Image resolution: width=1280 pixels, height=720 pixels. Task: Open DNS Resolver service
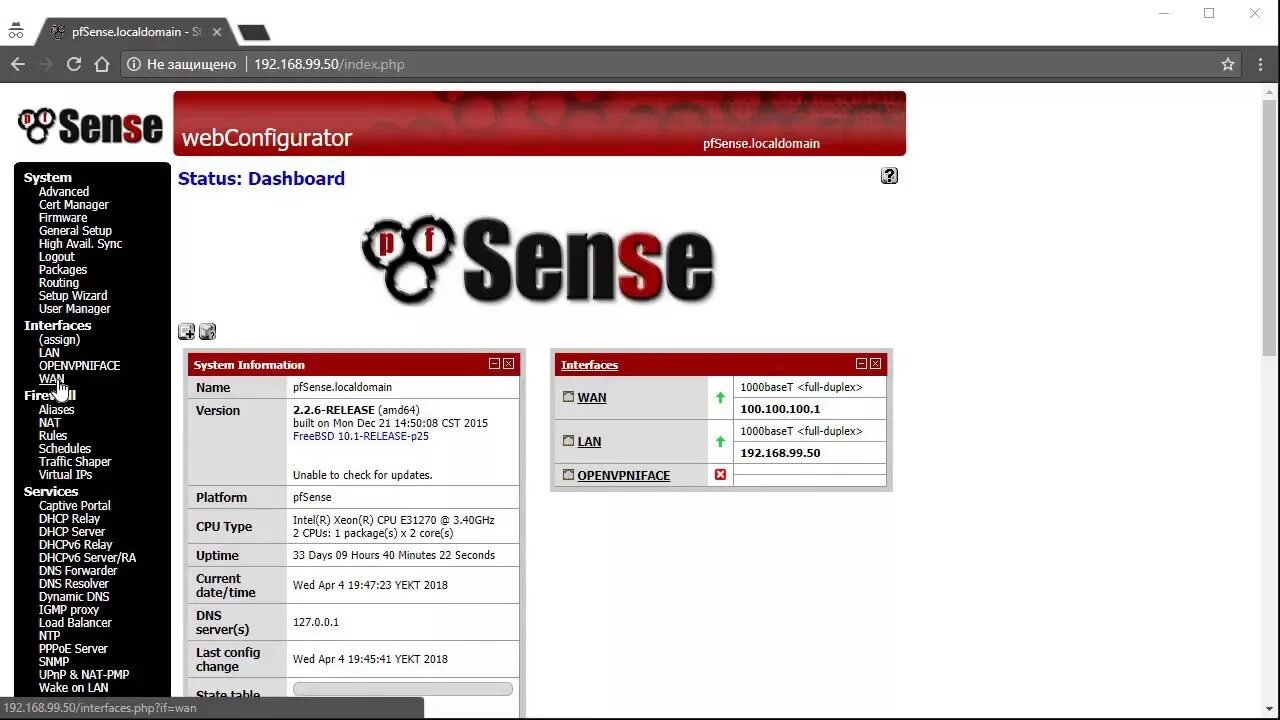pos(74,584)
